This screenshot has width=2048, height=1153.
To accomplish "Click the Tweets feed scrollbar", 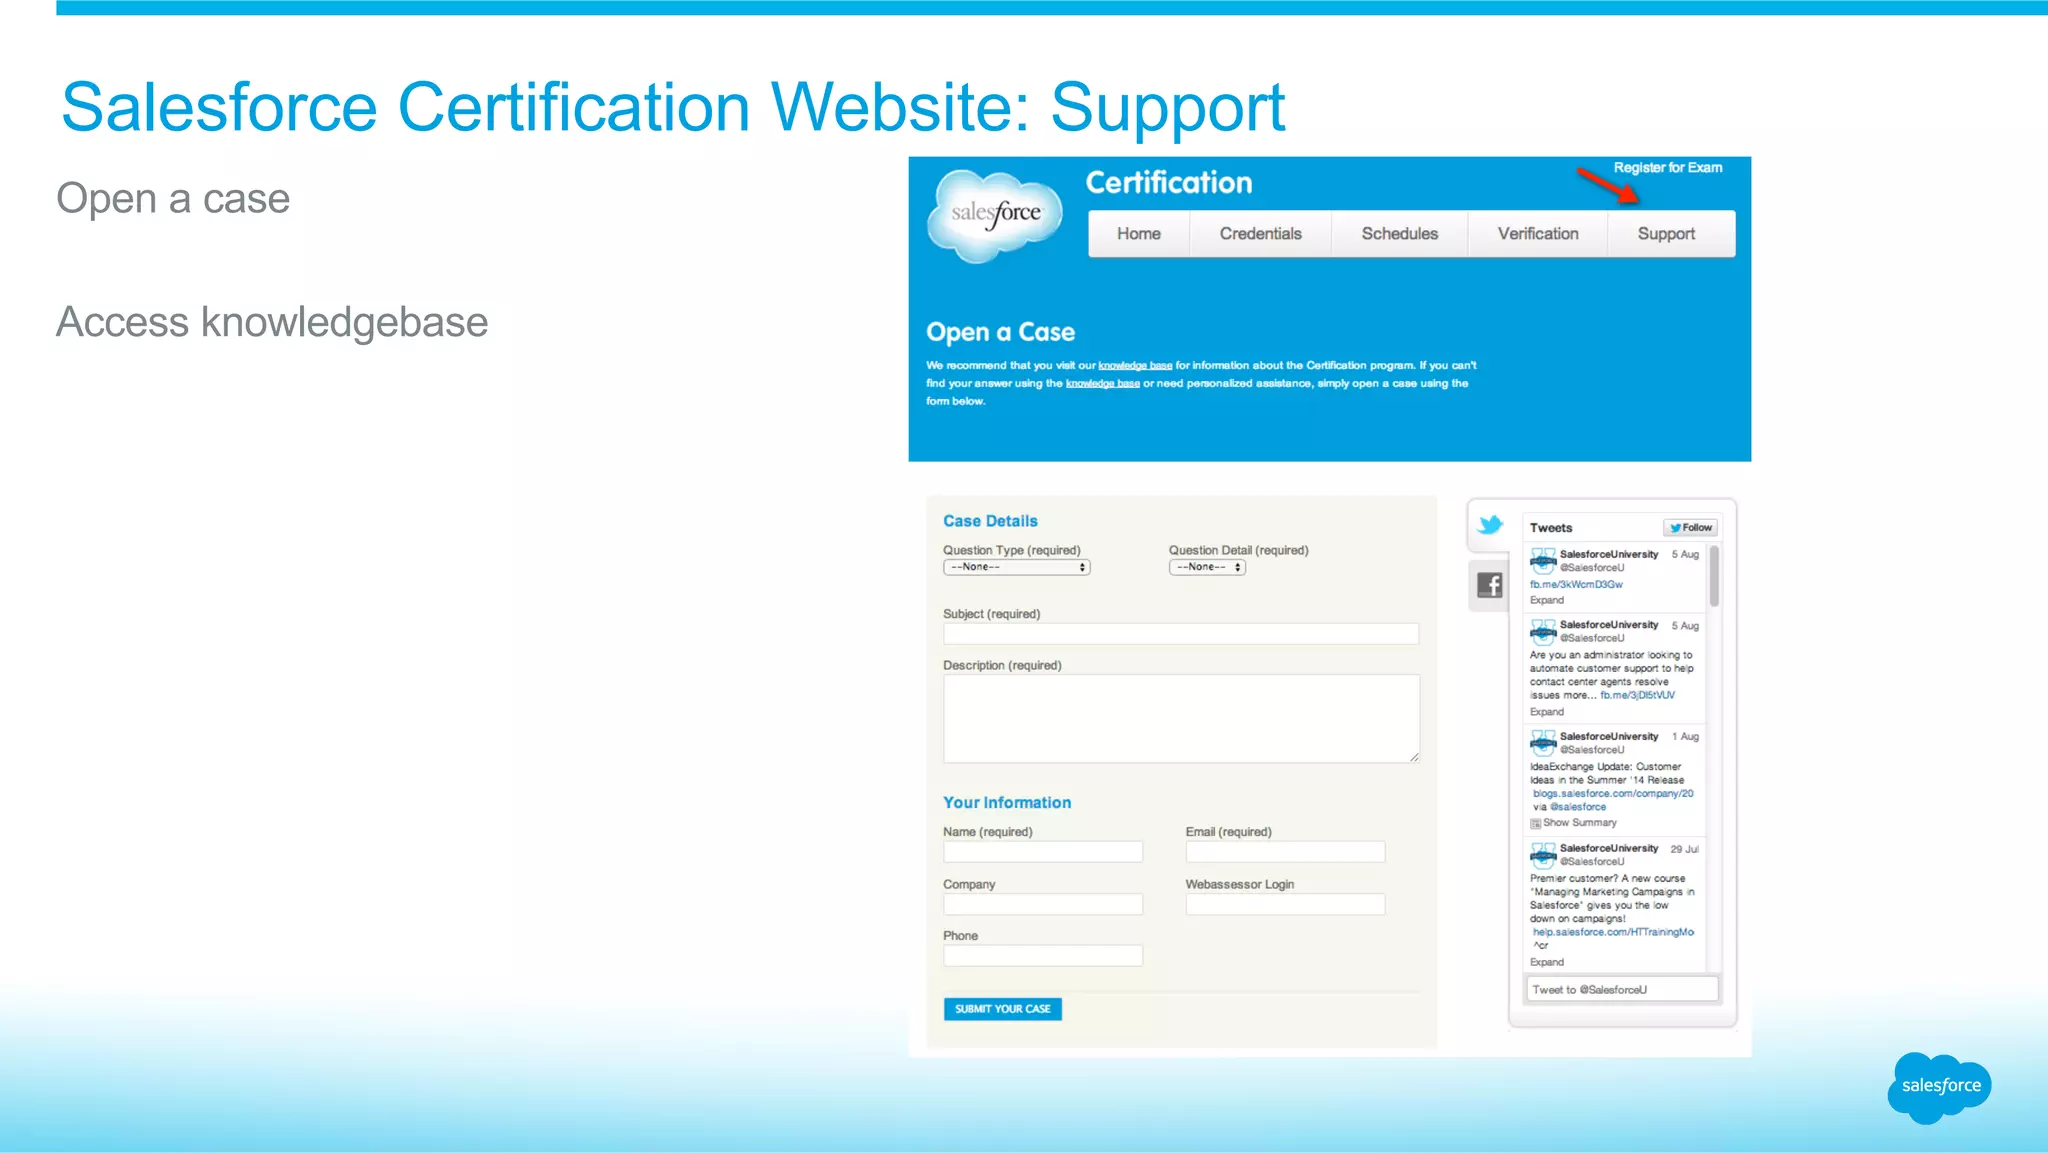I will [1714, 577].
